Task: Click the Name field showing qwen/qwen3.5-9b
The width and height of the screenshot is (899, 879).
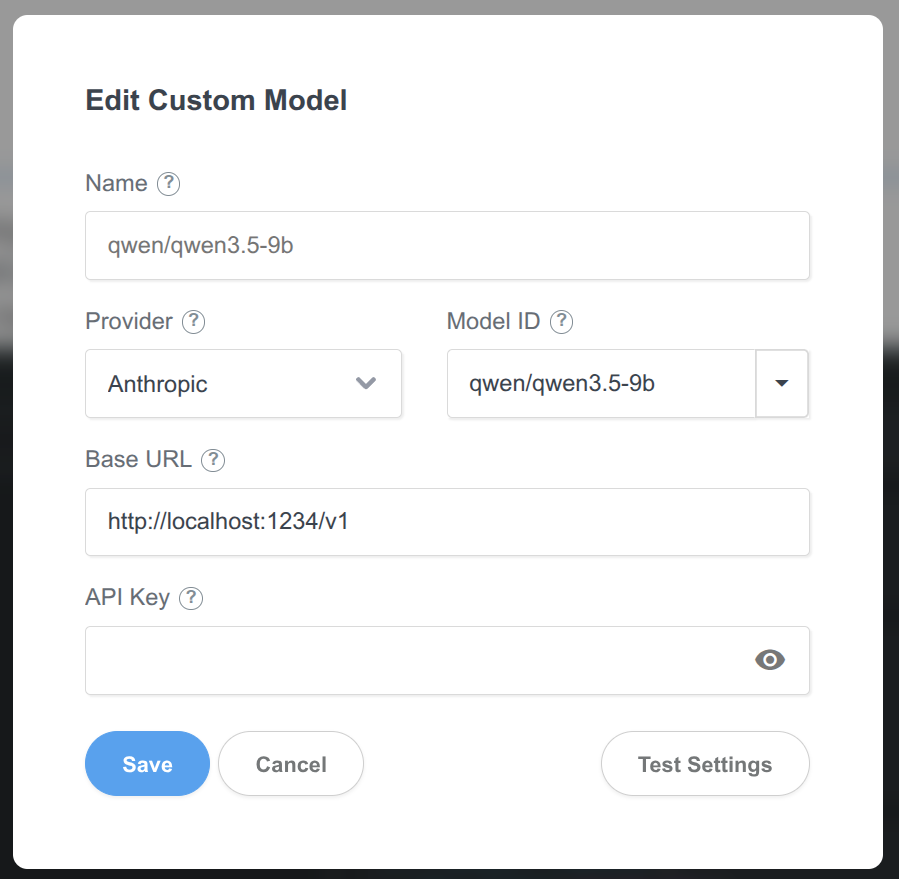Action: [x=447, y=246]
